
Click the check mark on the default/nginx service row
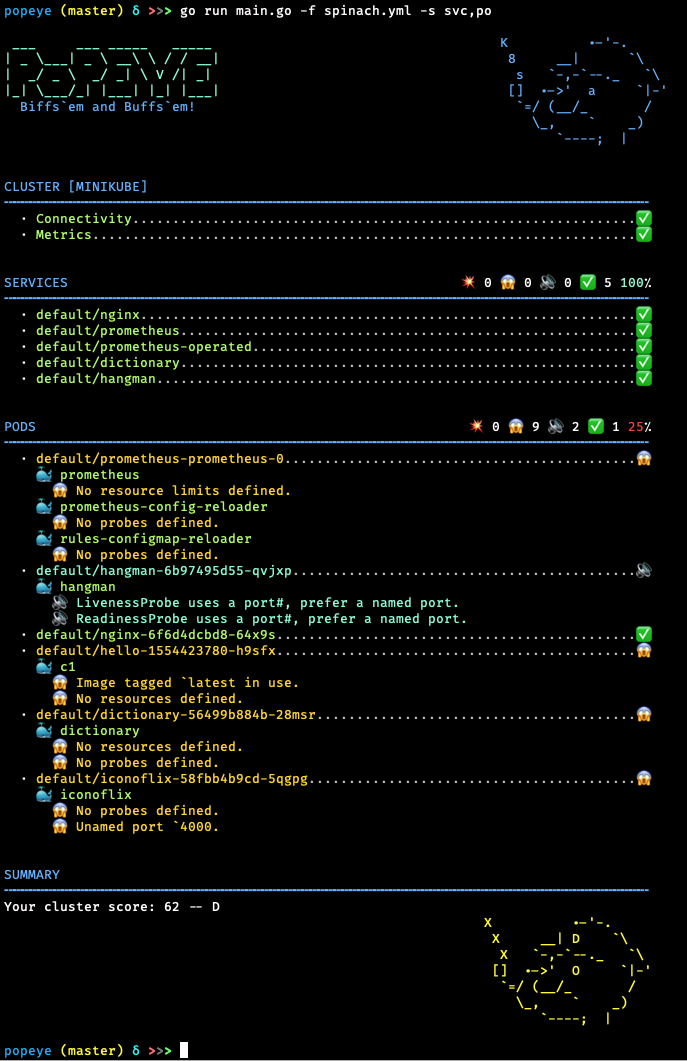644,314
